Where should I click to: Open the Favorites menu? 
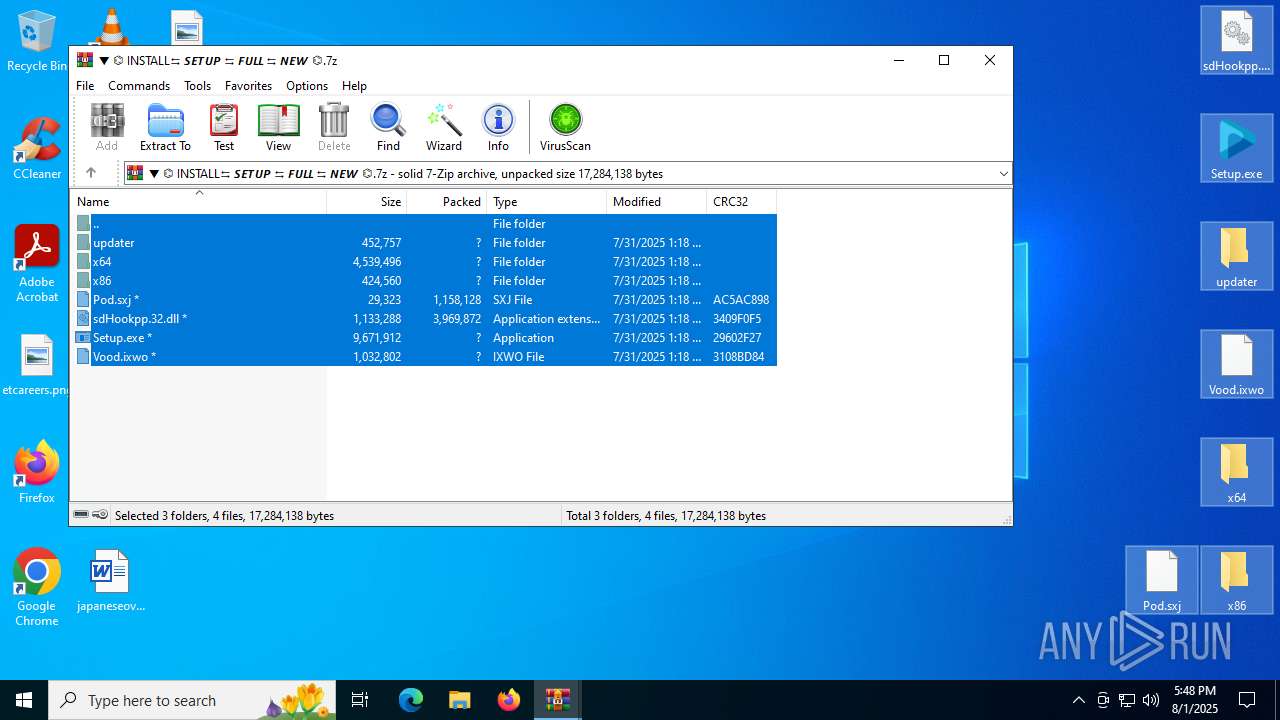click(x=248, y=86)
